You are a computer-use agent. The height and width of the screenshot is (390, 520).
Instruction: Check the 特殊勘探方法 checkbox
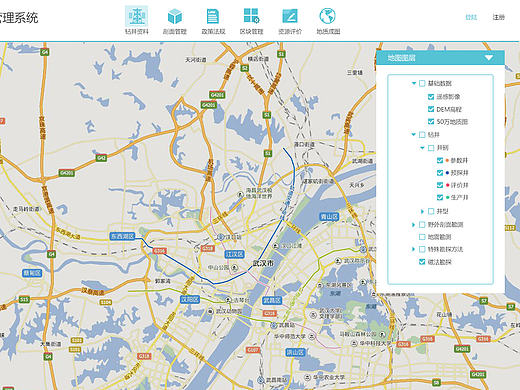coord(422,249)
